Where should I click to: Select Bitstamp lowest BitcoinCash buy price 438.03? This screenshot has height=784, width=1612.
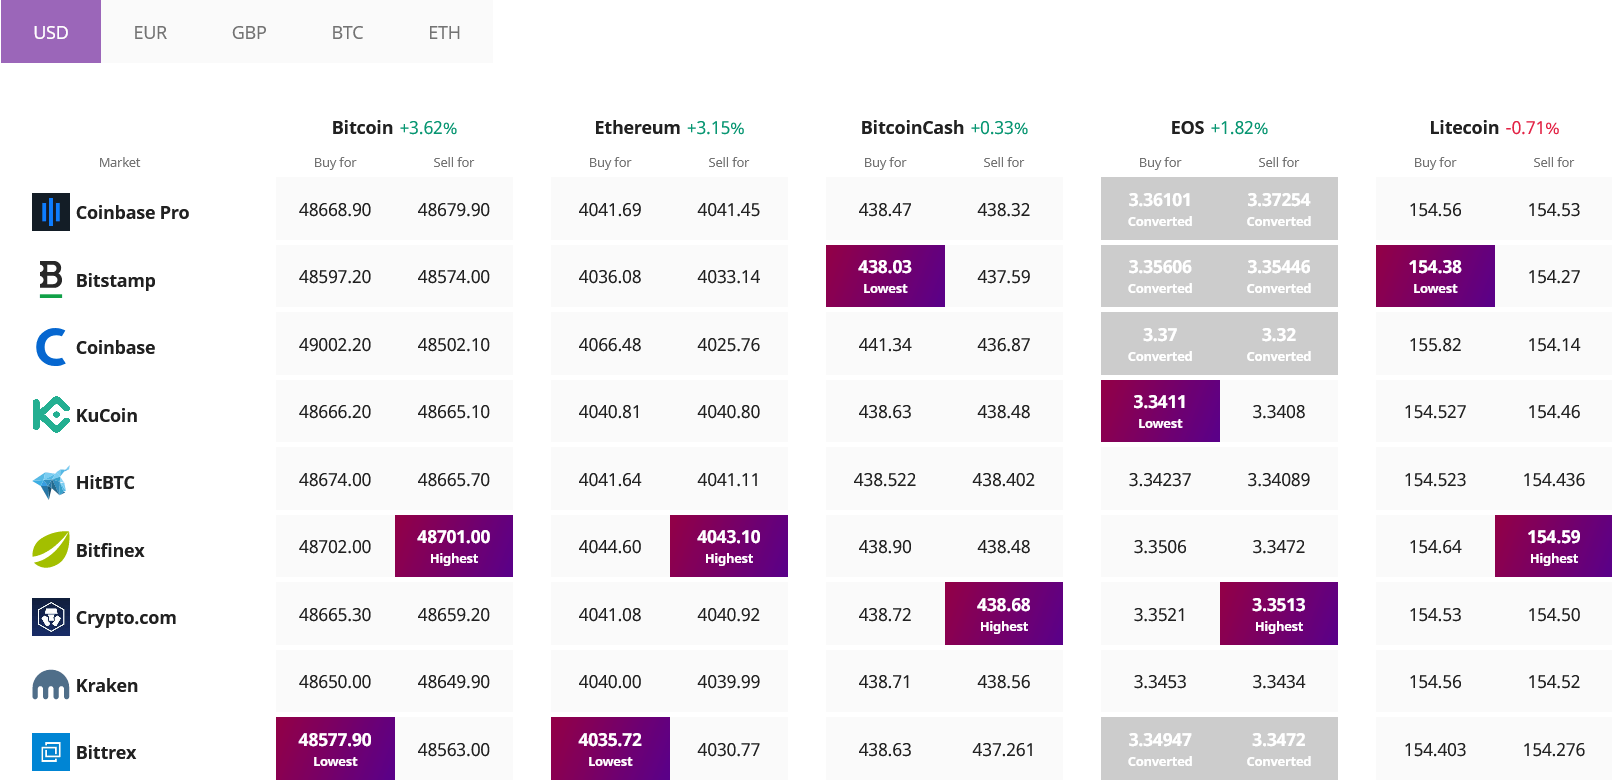pyautogui.click(x=885, y=276)
